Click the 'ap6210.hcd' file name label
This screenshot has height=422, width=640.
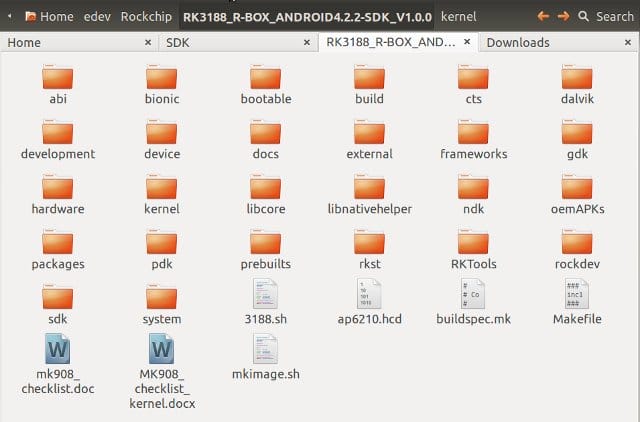369,319
